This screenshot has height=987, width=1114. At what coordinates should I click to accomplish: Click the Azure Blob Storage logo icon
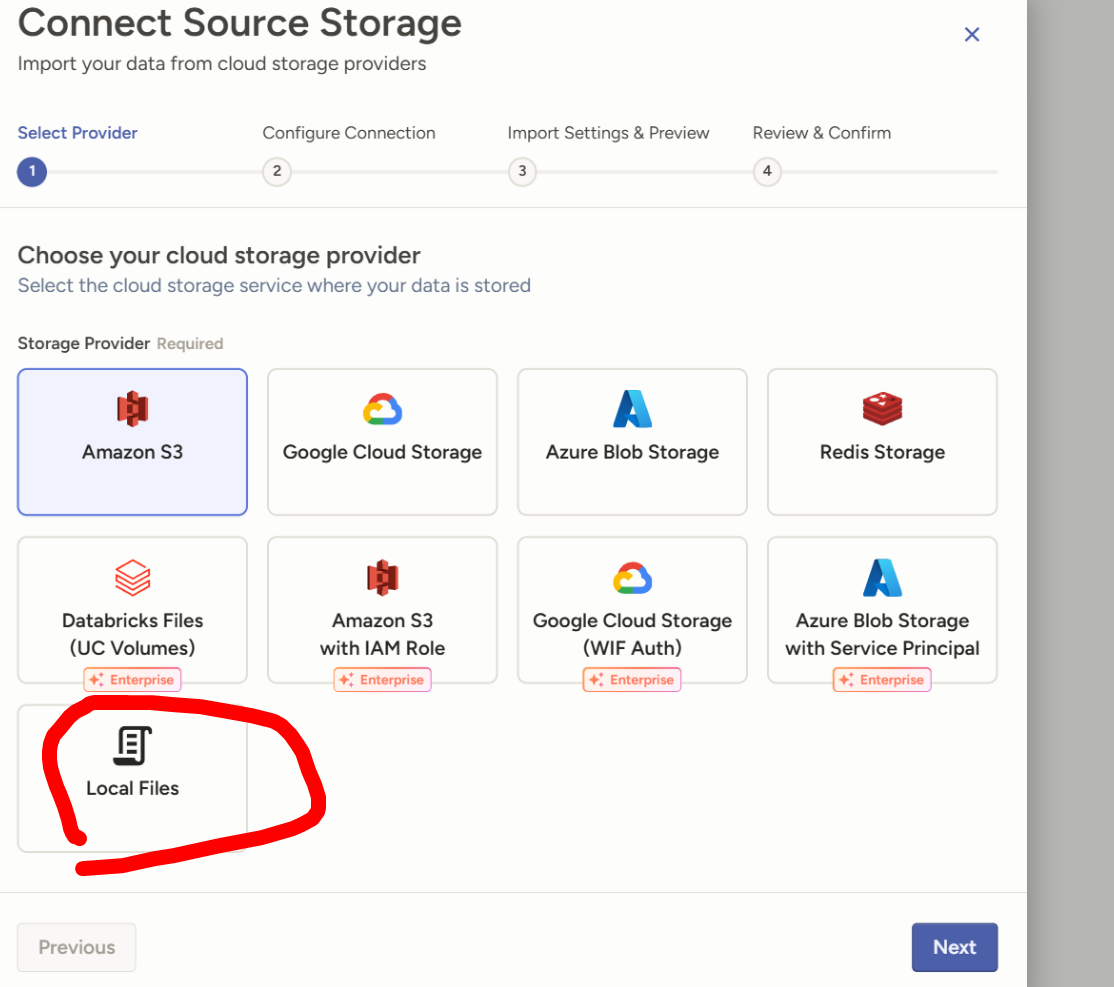632,409
